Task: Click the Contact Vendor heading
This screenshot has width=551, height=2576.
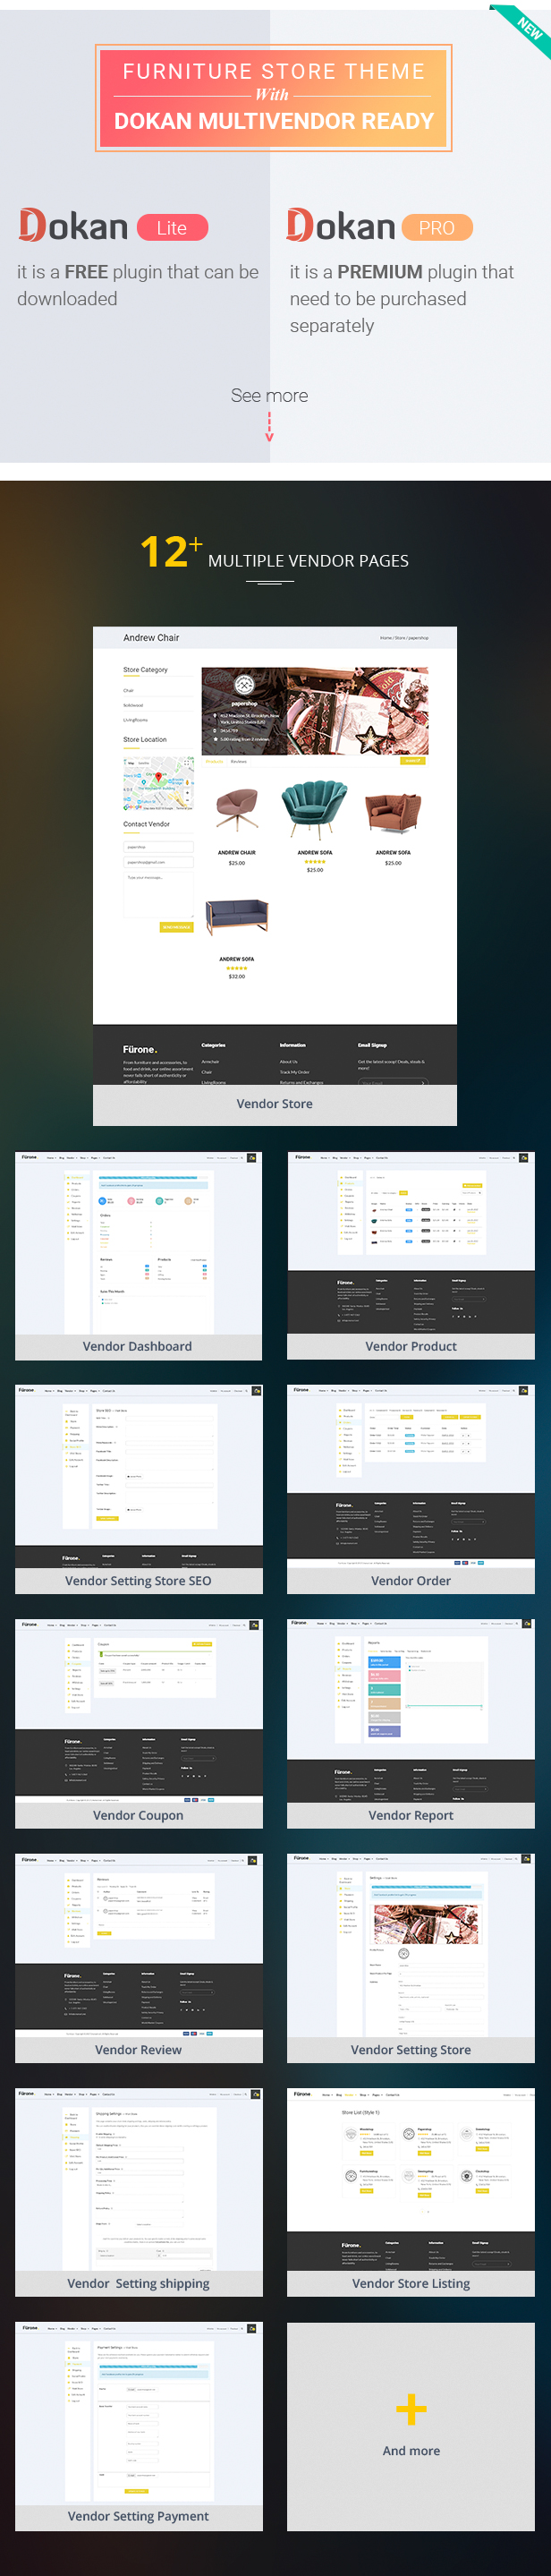Action: [x=146, y=824]
